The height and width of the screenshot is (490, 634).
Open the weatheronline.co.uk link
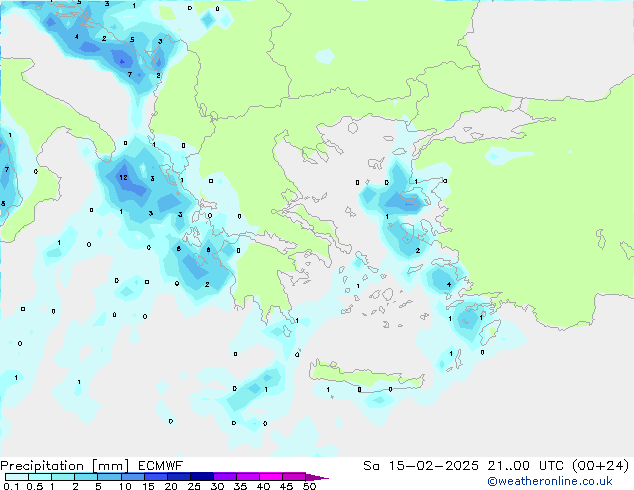pyautogui.click(x=550, y=481)
